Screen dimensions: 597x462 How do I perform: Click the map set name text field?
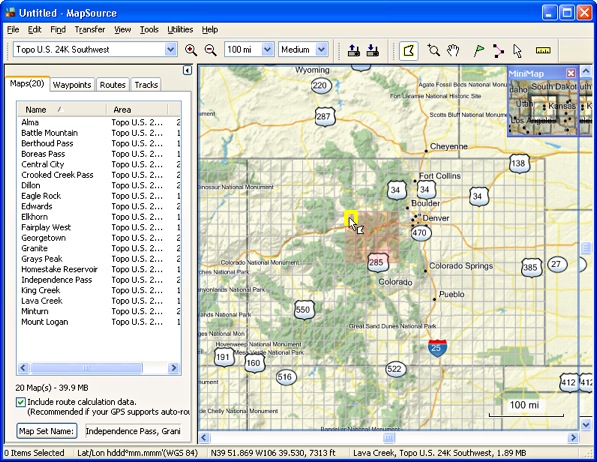[133, 431]
